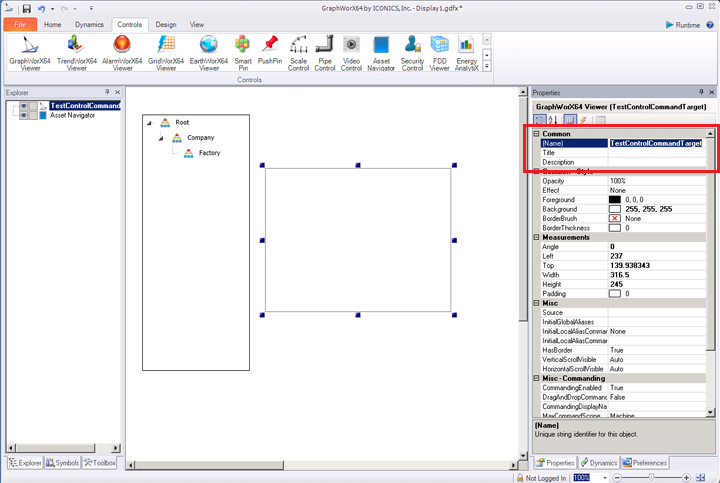
Task: Open the File menu button
Action: (20, 23)
